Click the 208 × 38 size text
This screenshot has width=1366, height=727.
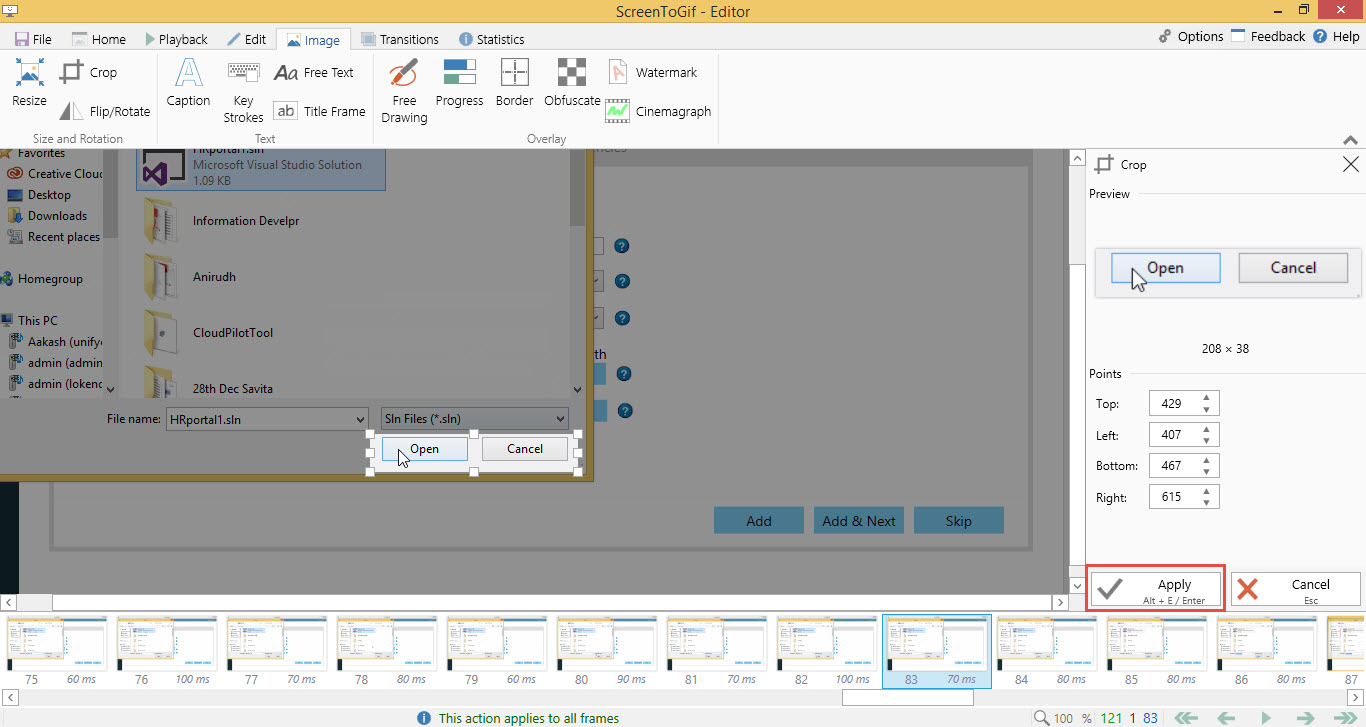pos(1225,349)
